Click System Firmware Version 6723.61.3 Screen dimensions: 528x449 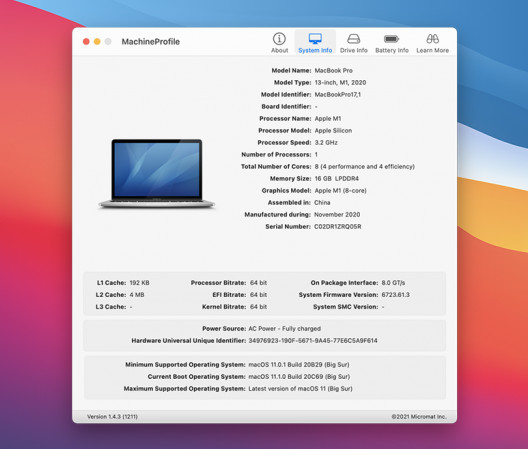point(395,295)
